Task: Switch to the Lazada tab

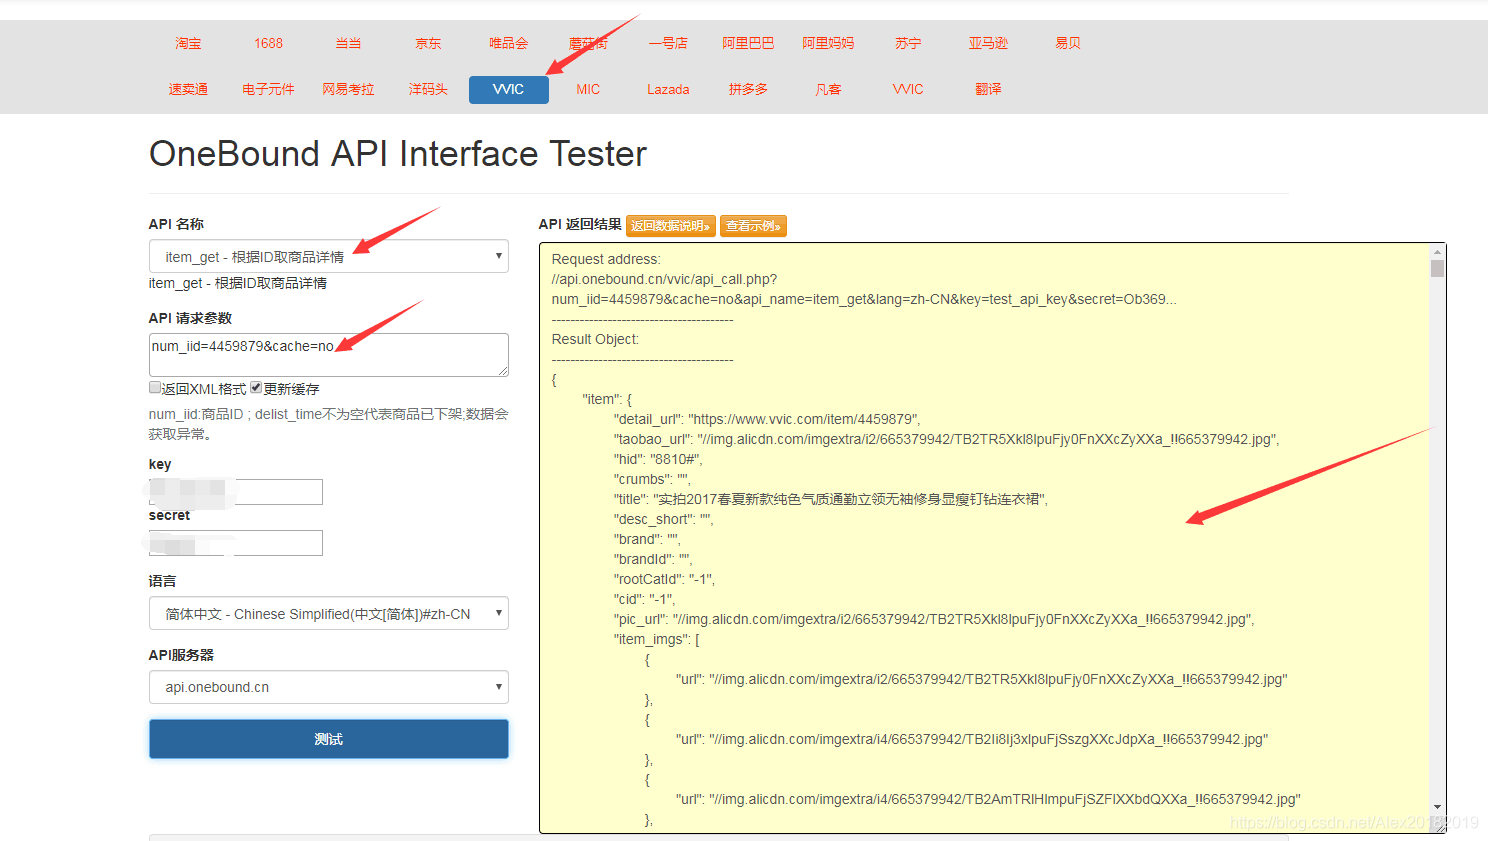Action: [668, 90]
